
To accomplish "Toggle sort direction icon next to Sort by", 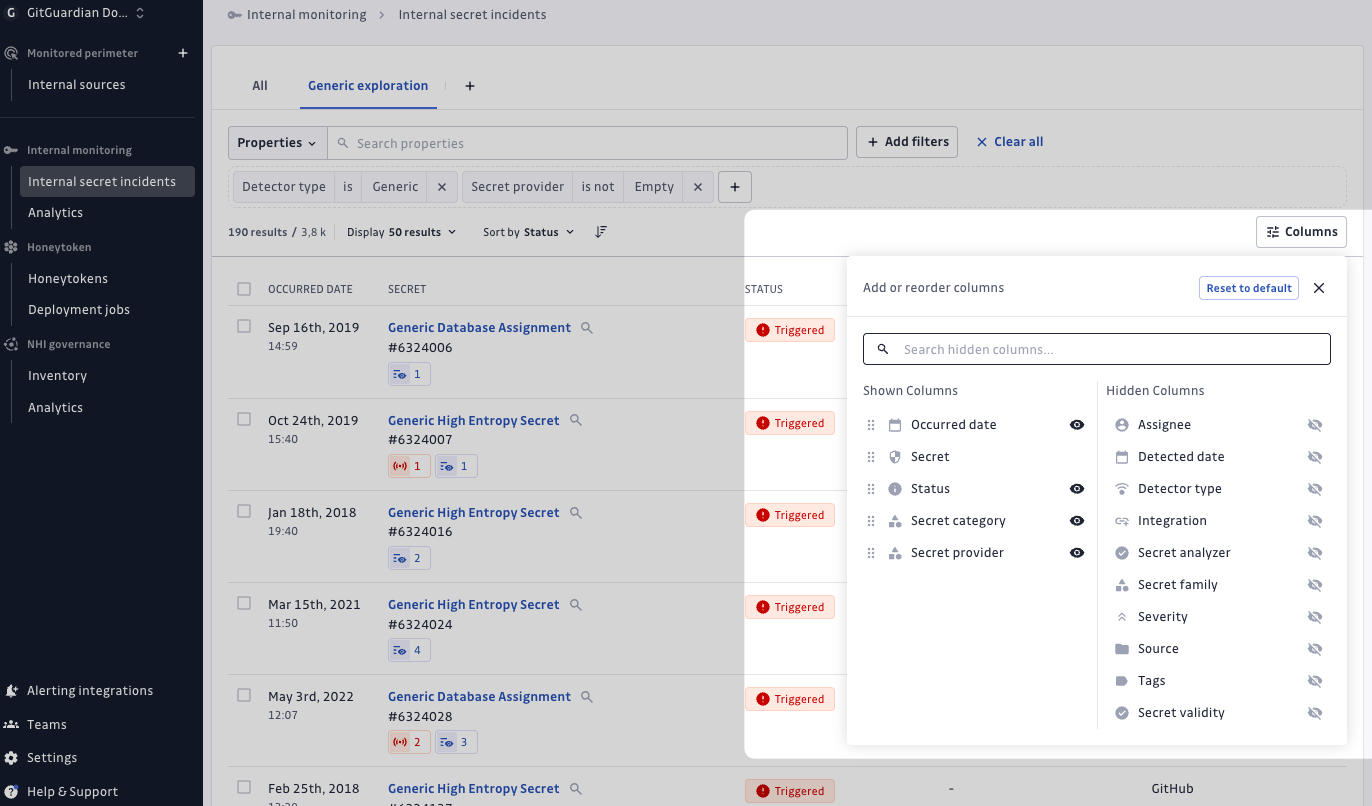I will tap(601, 232).
